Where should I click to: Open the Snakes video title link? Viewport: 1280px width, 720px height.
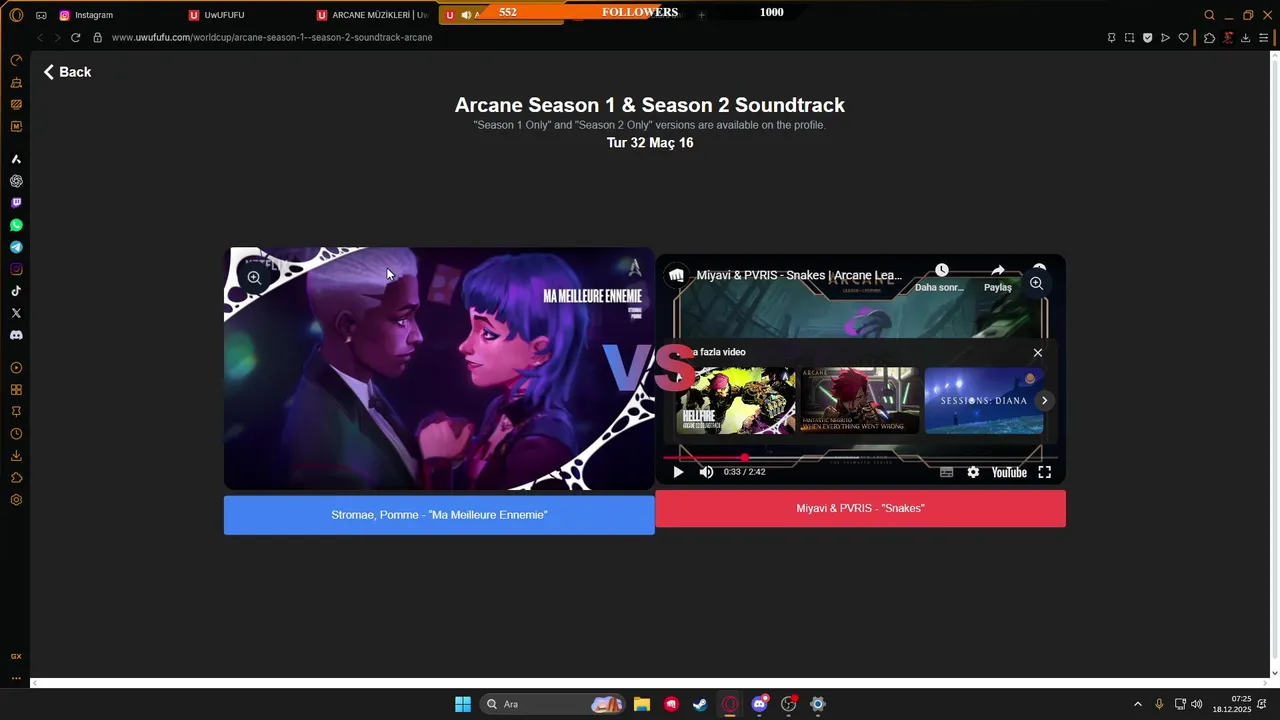[x=799, y=275]
